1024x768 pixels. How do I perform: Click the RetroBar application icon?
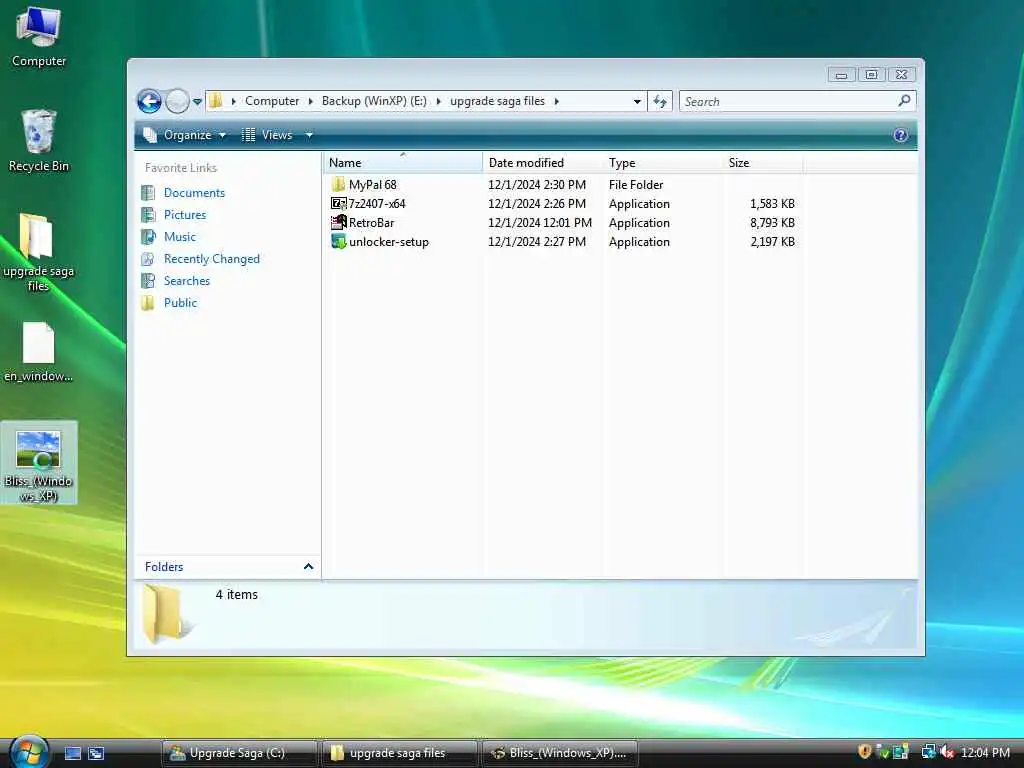[x=338, y=222]
